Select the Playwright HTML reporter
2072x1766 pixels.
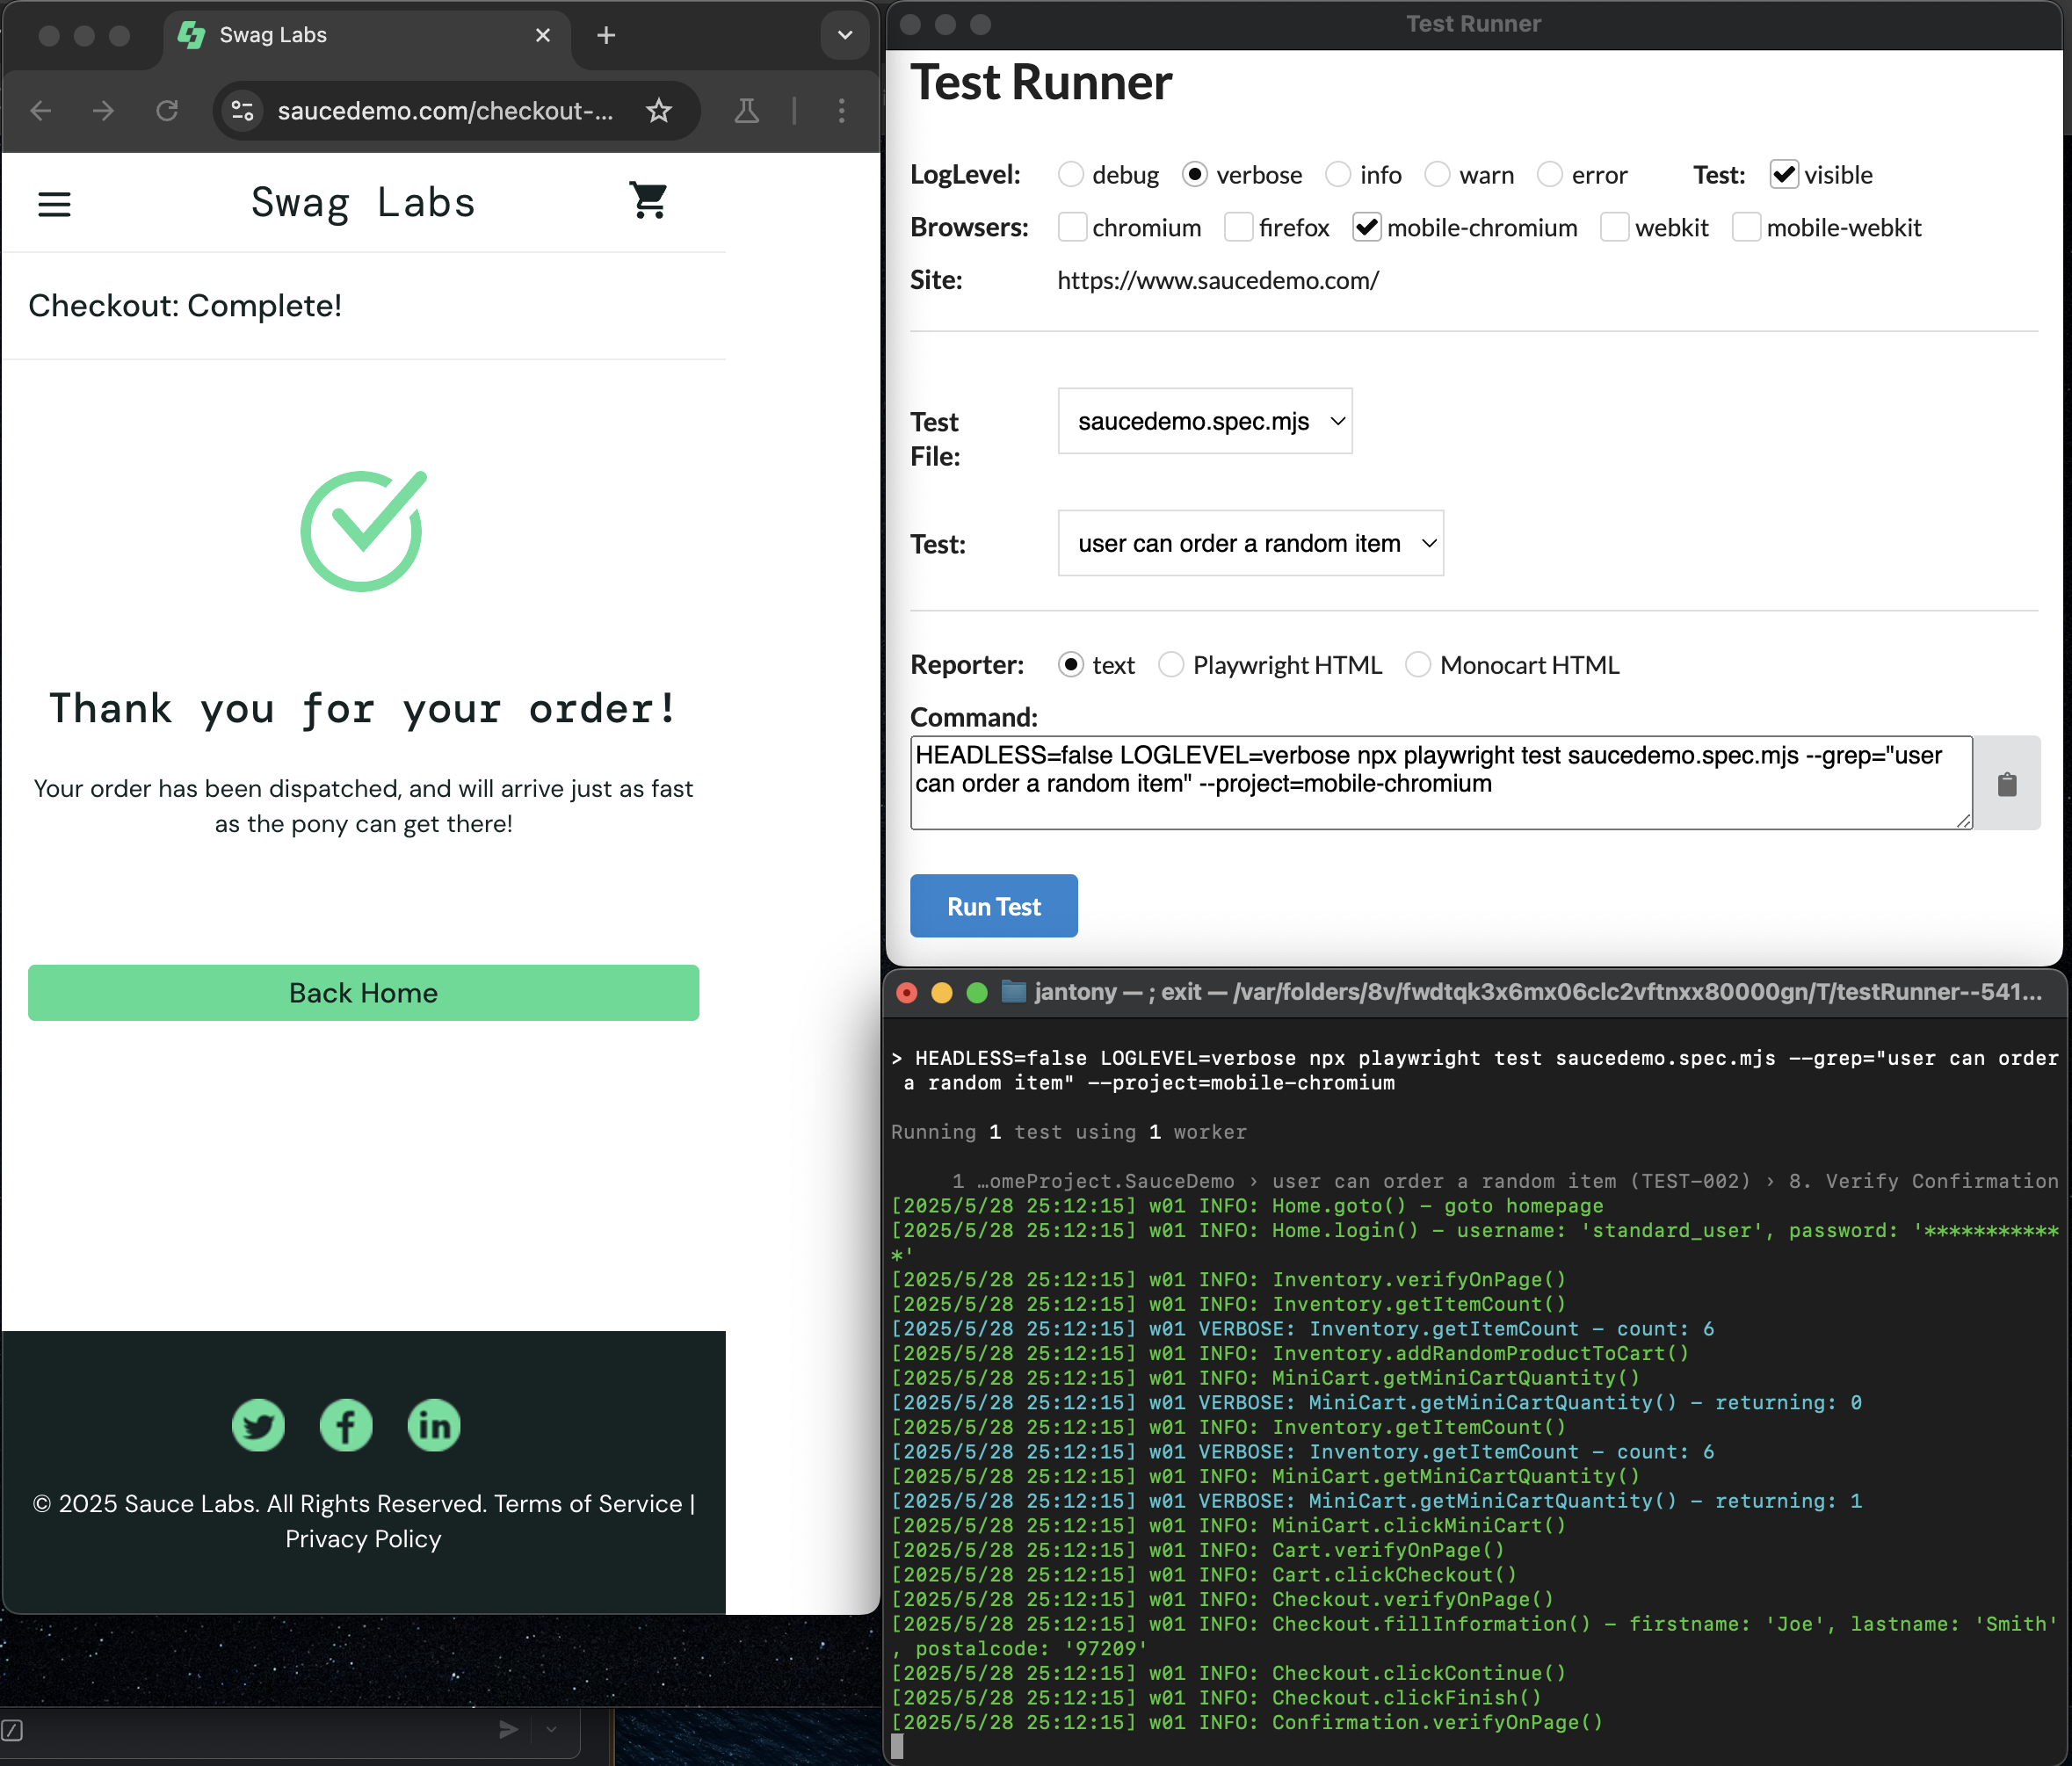point(1171,664)
